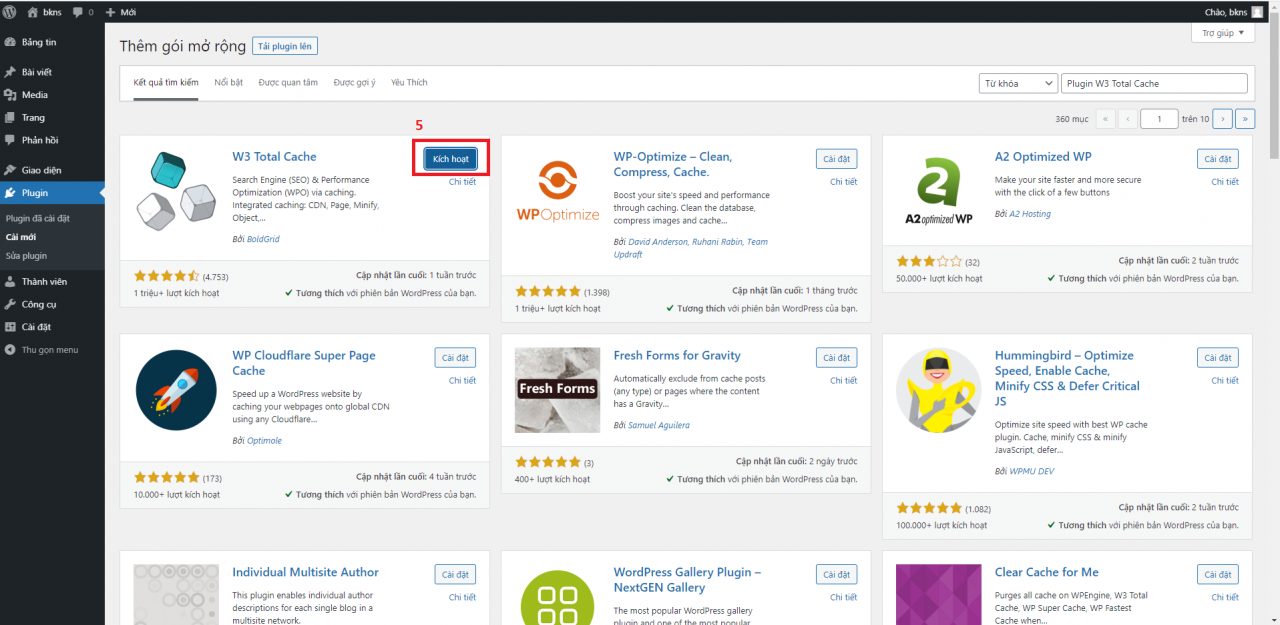Open Chào, bkns user account menu
The height and width of the screenshot is (625, 1280).
tap(1235, 12)
